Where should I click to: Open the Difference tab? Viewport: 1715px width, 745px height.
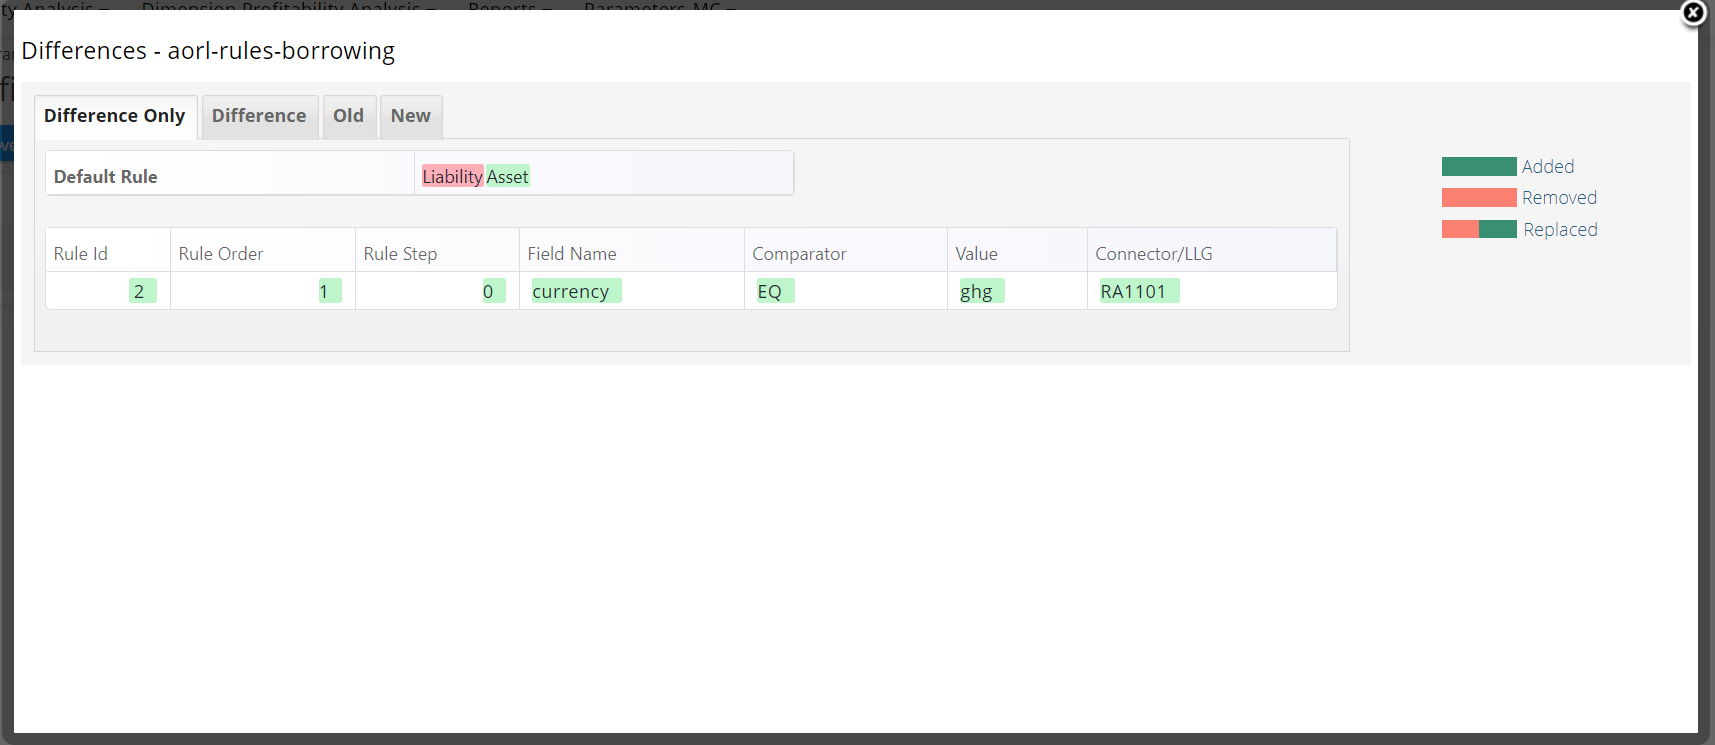coord(259,116)
